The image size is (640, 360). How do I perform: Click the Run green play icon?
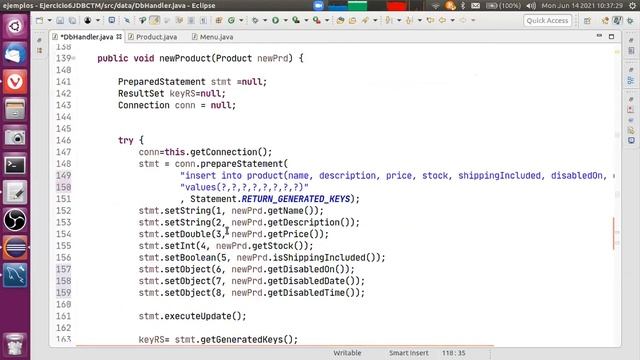[x=276, y=20]
